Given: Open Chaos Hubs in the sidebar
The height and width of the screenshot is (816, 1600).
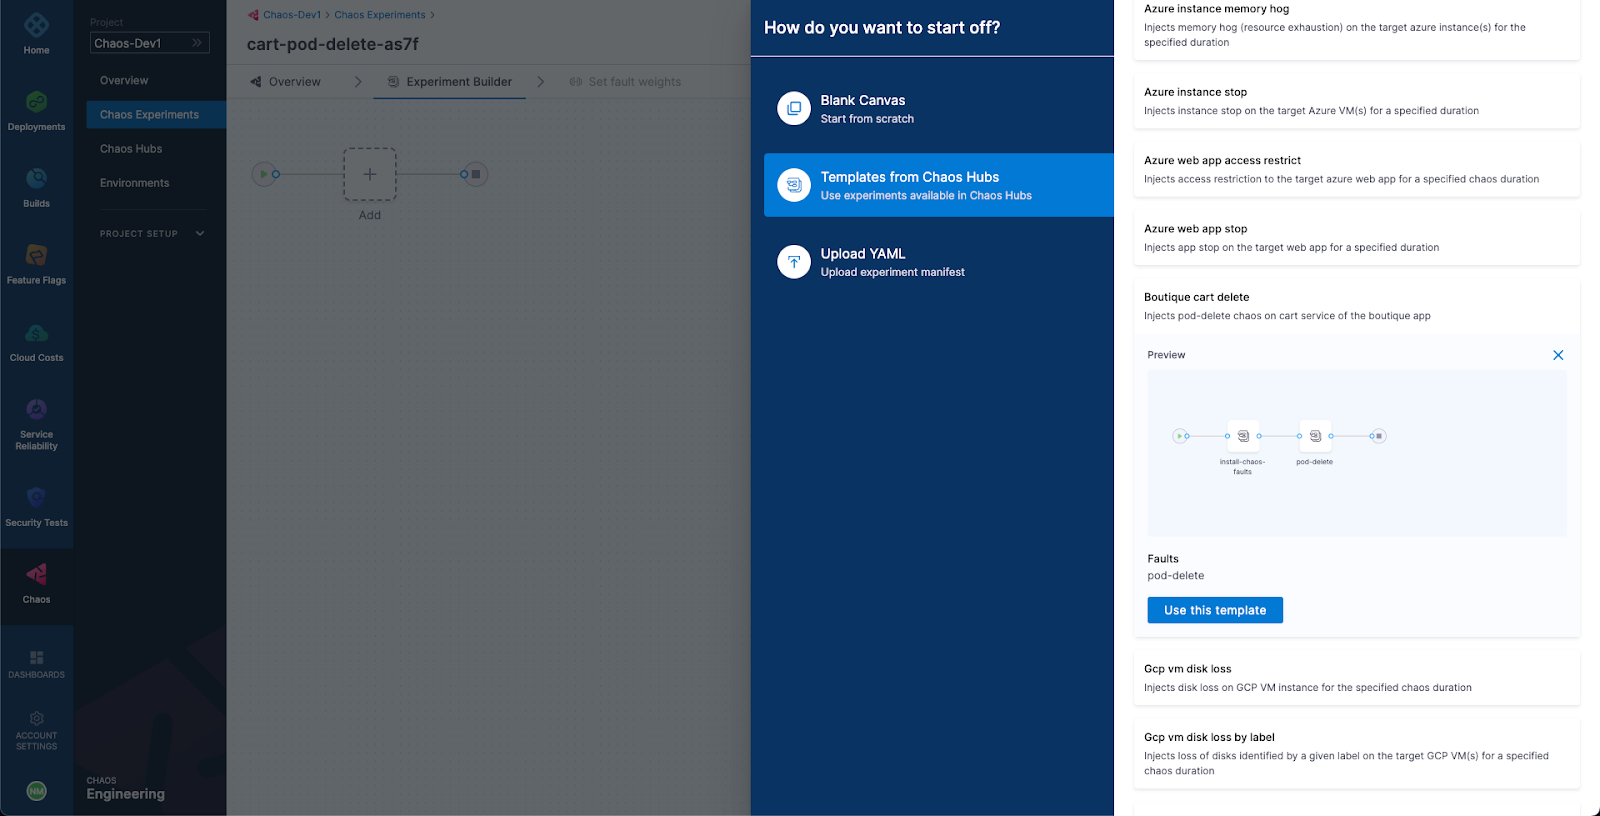Looking at the screenshot, I should (131, 149).
